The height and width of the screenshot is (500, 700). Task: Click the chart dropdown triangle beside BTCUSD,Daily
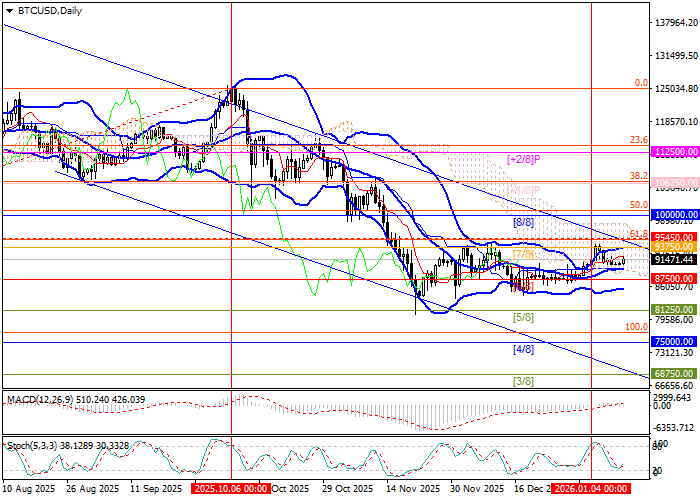pyautogui.click(x=7, y=10)
